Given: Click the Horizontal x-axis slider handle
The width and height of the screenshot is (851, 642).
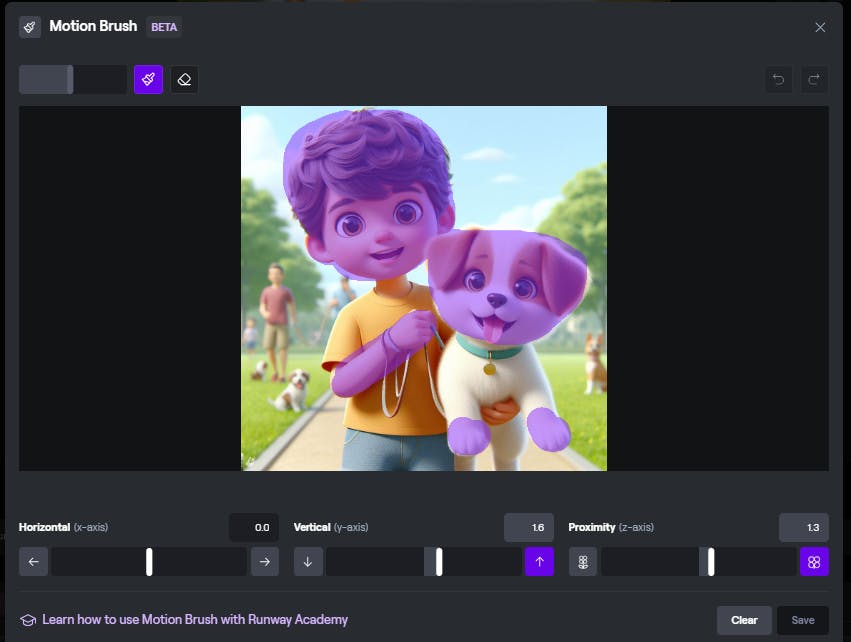Looking at the screenshot, I should (149, 562).
